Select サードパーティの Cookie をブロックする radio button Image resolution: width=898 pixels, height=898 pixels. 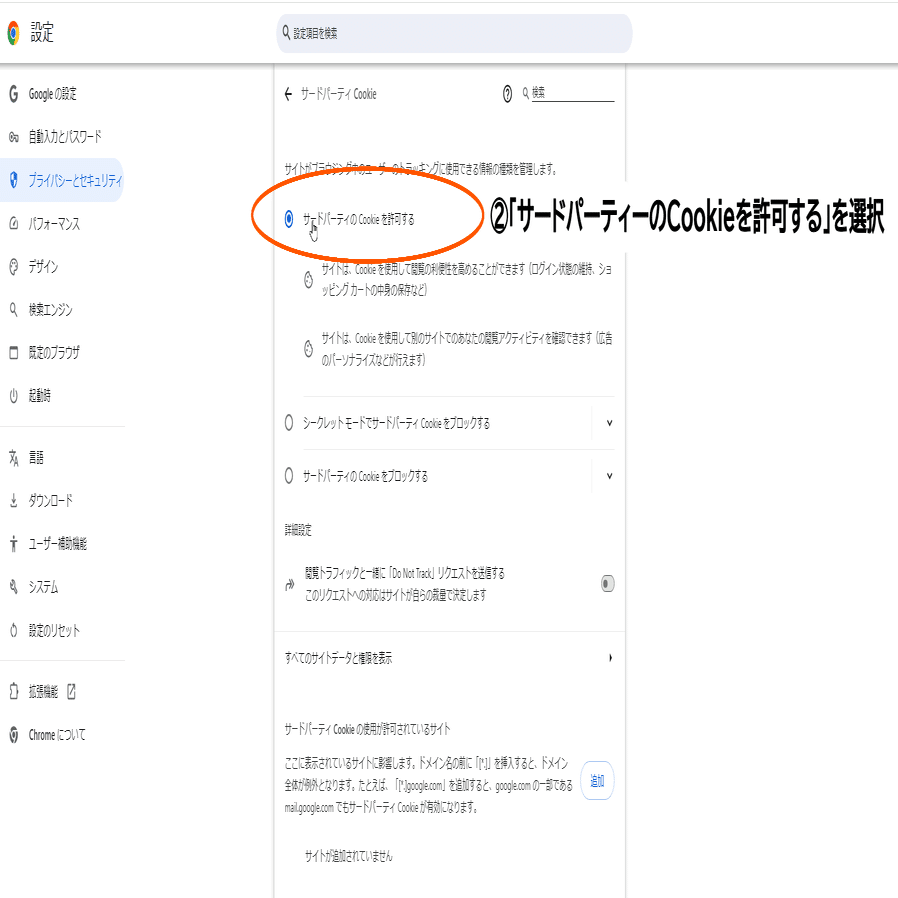(x=289, y=476)
